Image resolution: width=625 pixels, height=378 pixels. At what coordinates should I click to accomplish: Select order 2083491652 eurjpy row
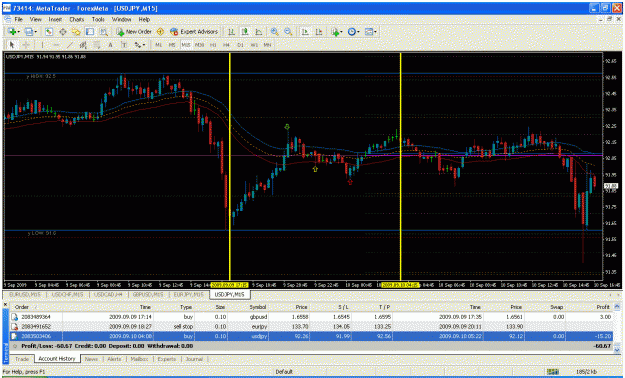[311, 327]
